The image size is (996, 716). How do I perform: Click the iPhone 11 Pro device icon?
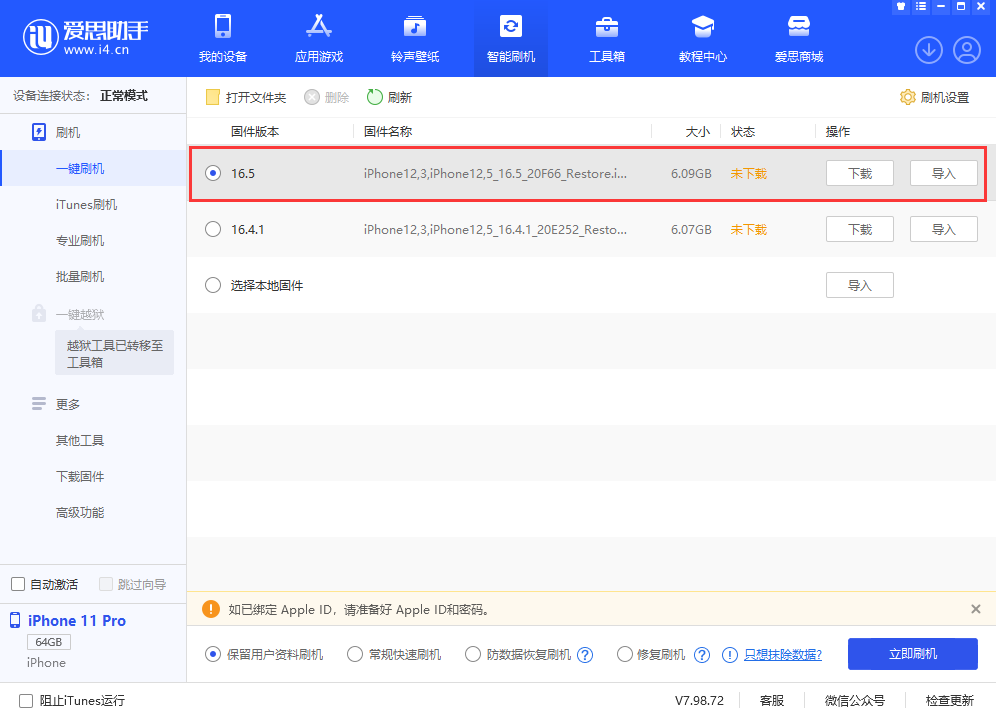(15, 620)
